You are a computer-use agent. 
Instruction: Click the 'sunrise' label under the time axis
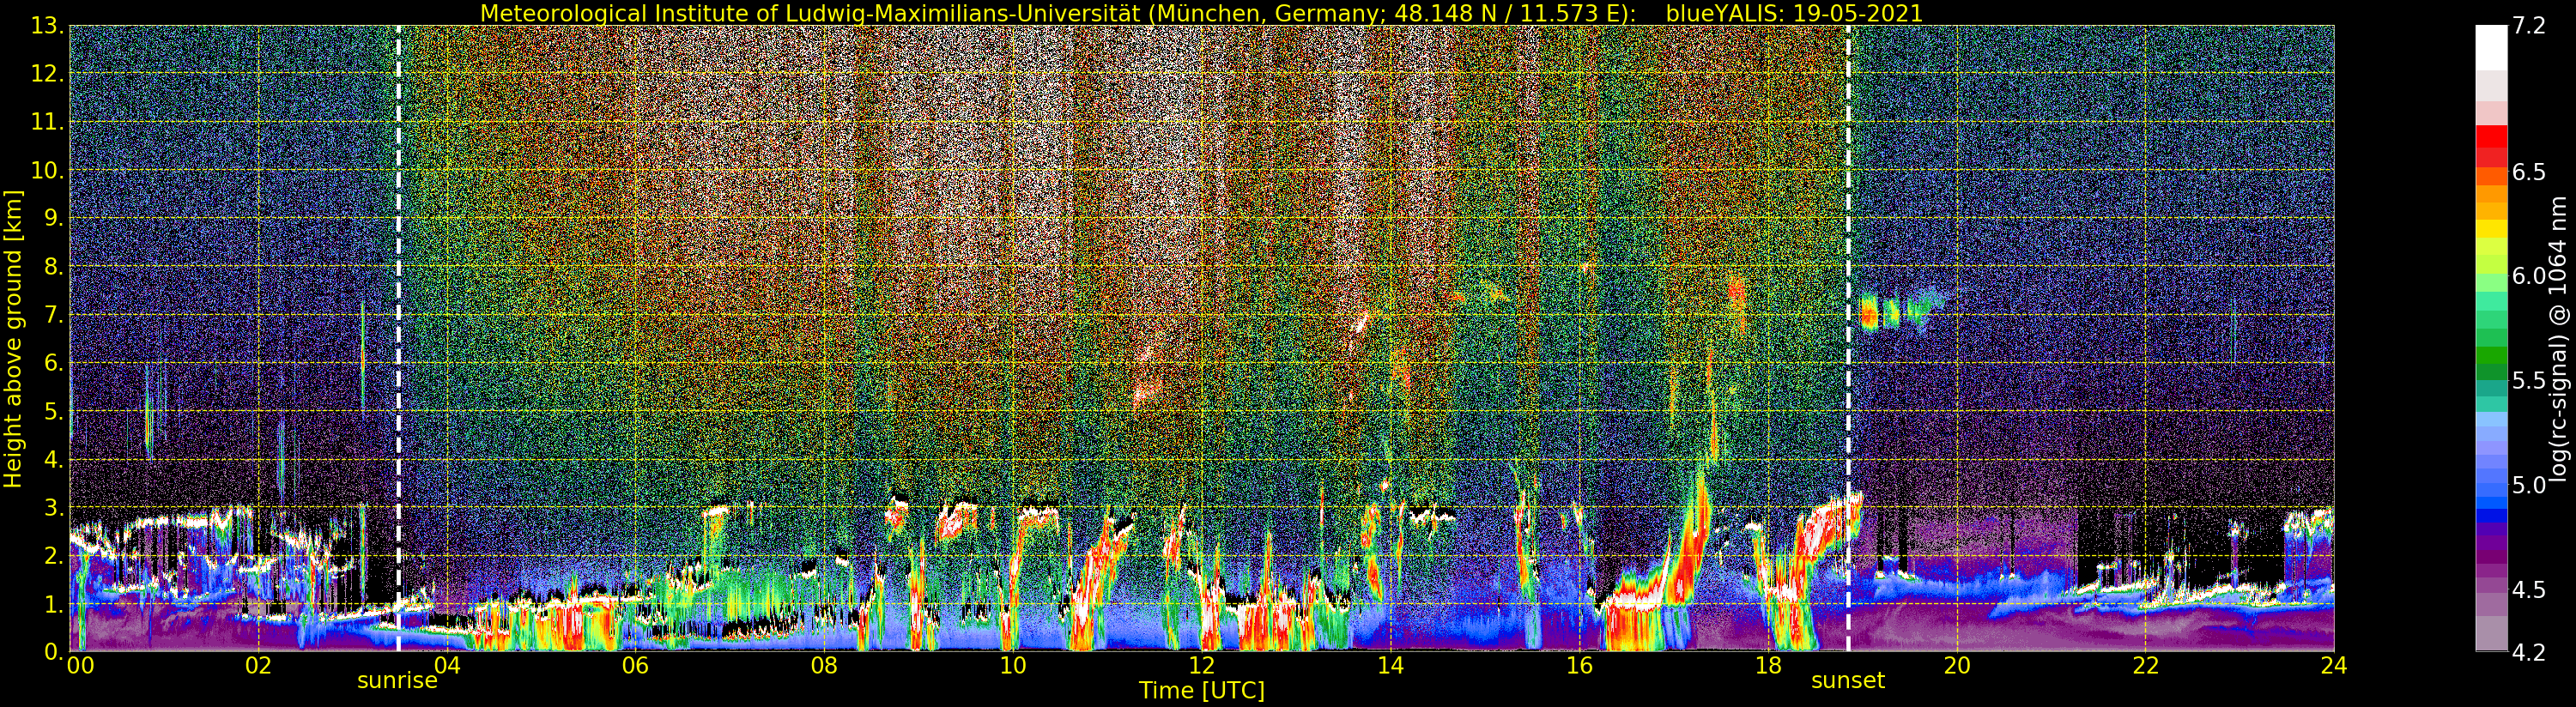397,681
